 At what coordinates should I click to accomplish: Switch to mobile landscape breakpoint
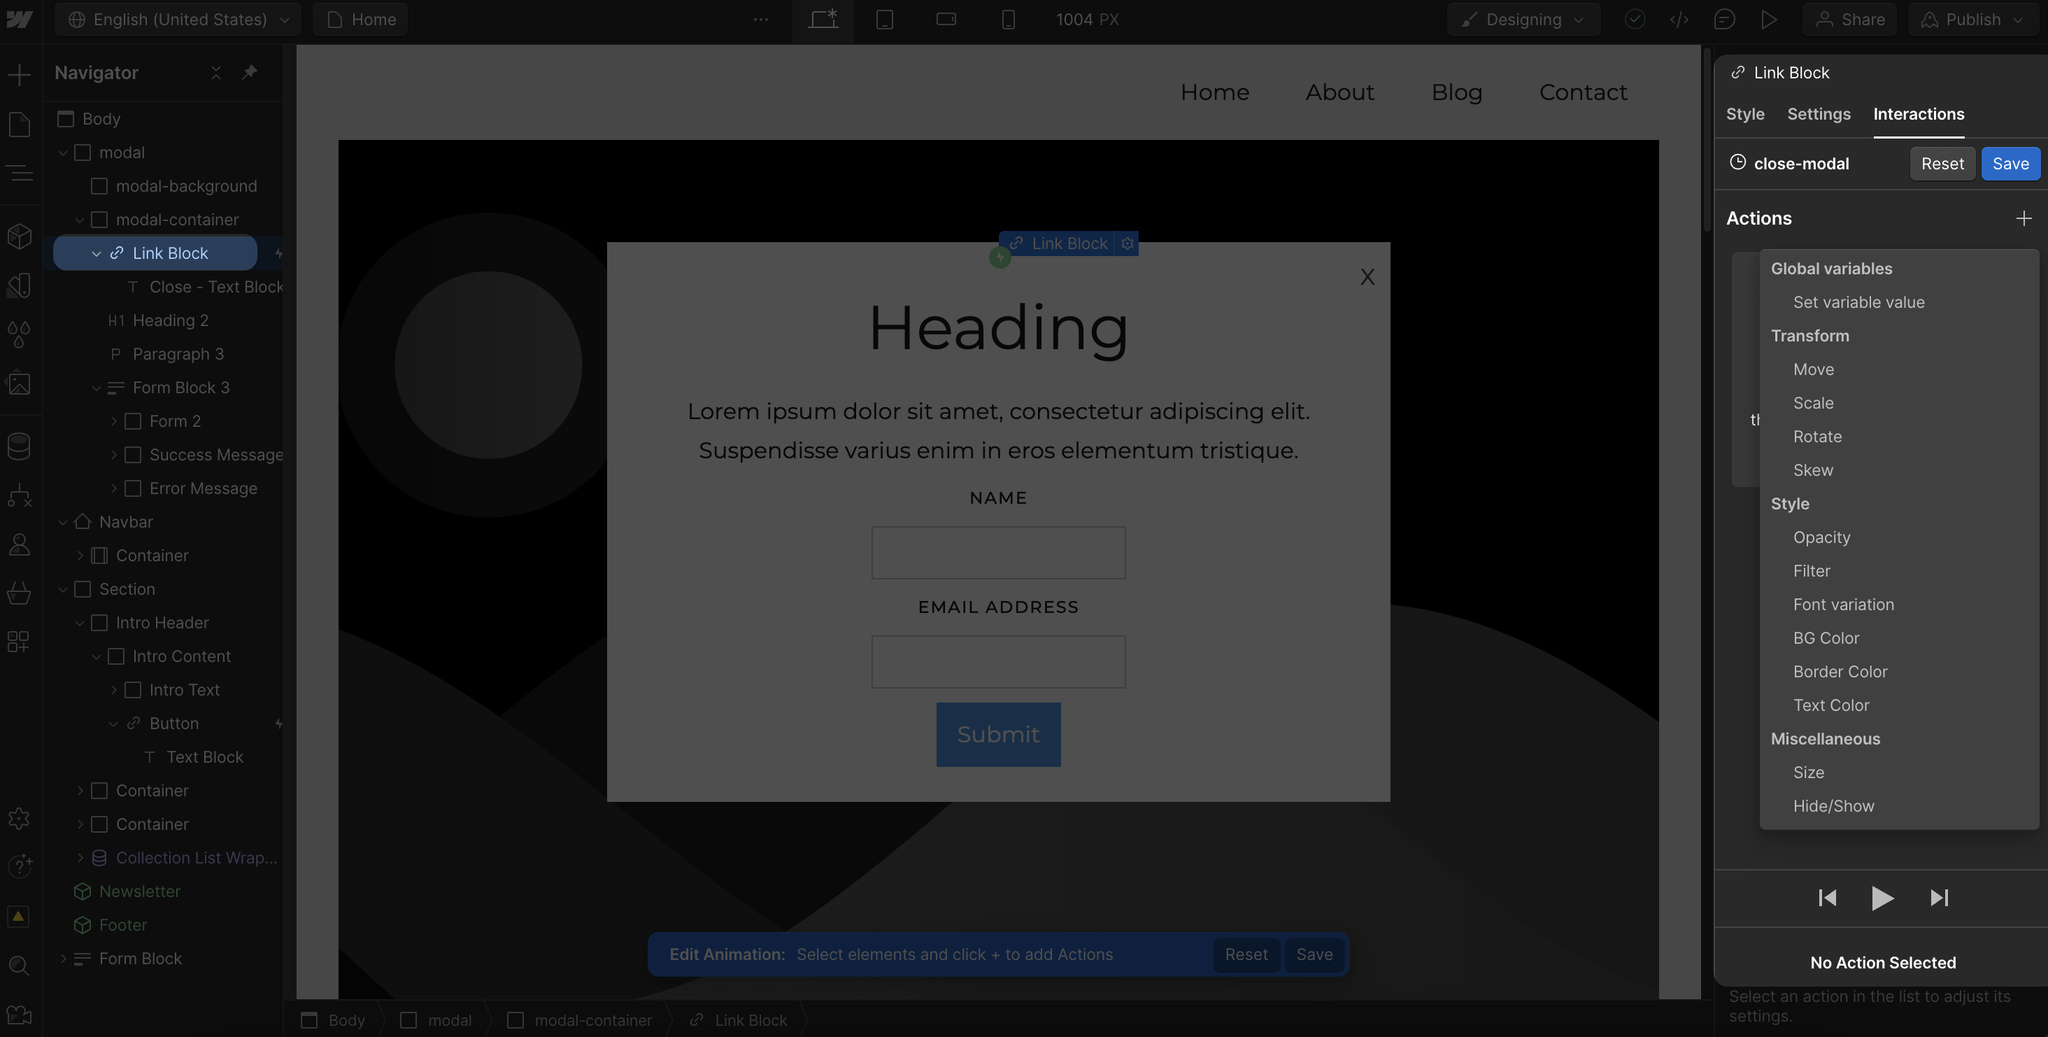click(x=946, y=19)
